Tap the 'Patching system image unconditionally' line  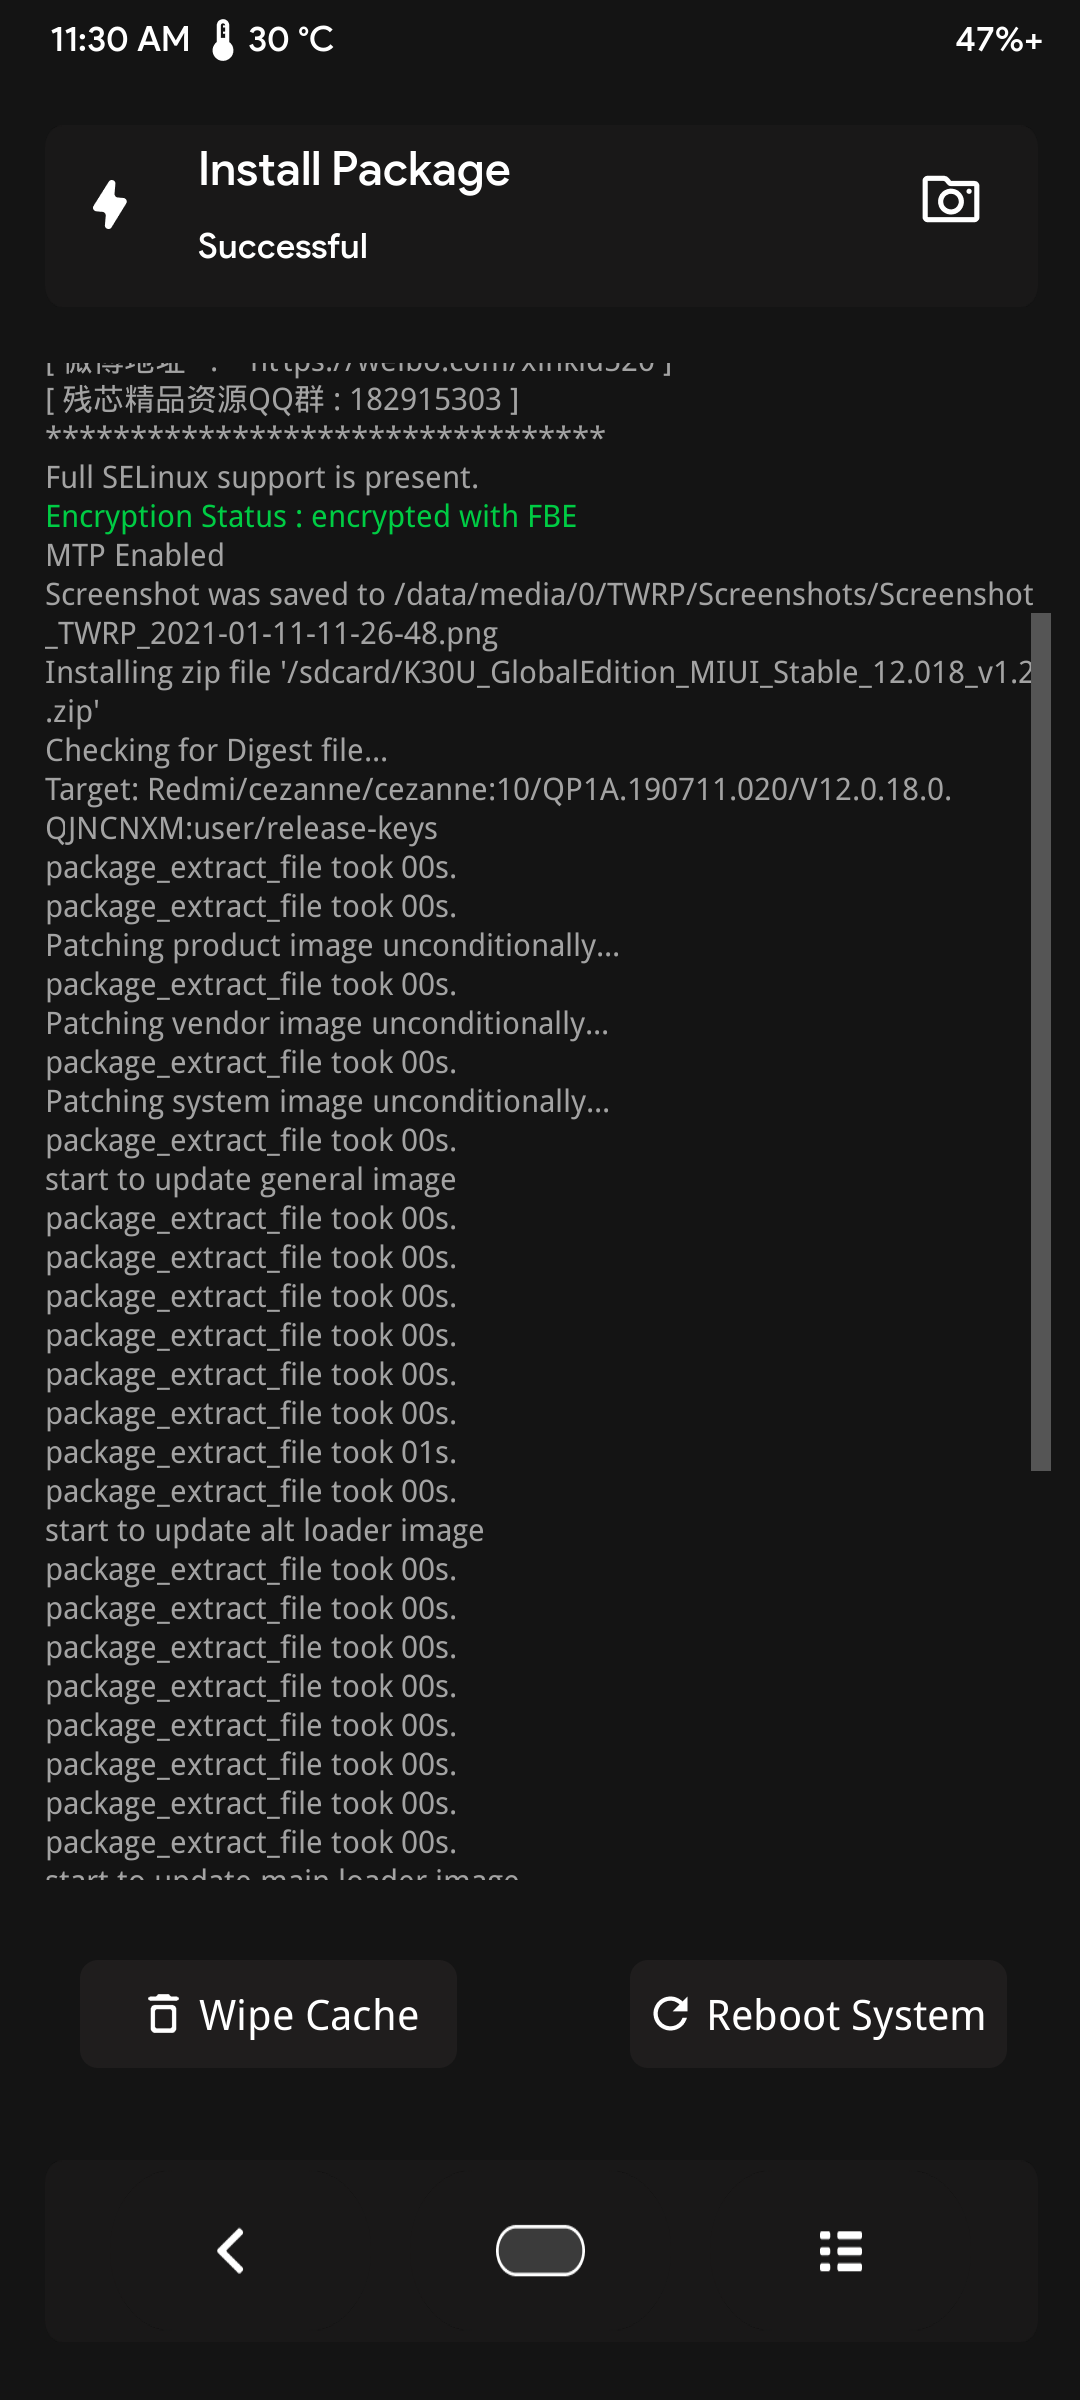[x=328, y=1102]
